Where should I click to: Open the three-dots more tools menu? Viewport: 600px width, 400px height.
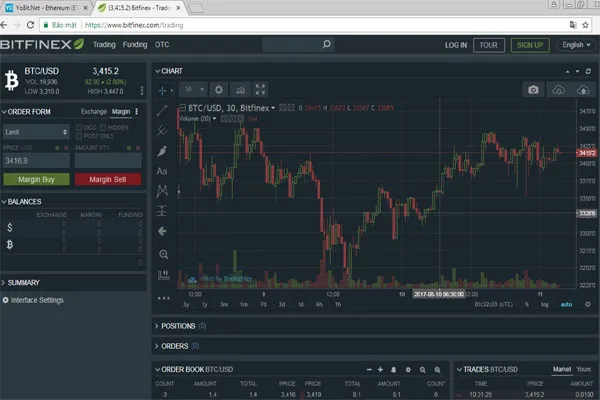(164, 298)
